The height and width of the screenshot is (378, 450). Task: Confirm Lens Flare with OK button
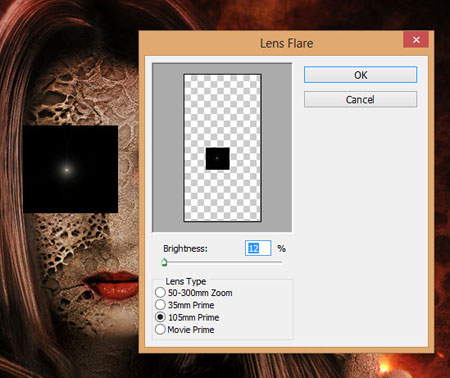pos(360,75)
